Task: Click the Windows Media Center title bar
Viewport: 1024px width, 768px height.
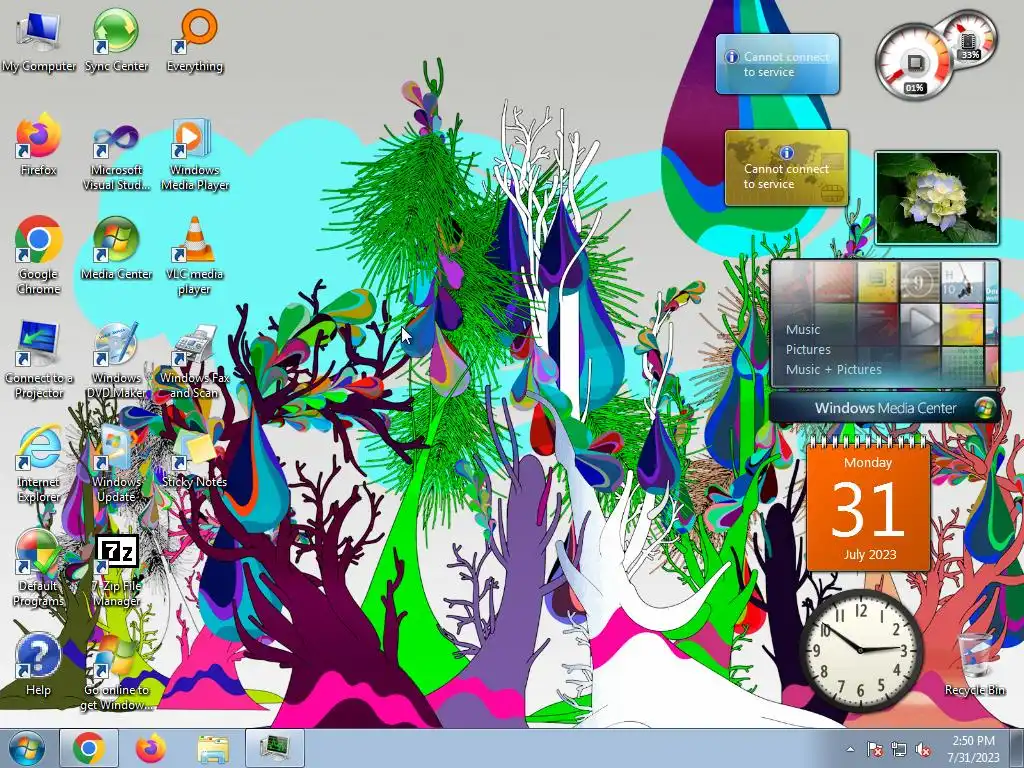Action: [x=885, y=408]
